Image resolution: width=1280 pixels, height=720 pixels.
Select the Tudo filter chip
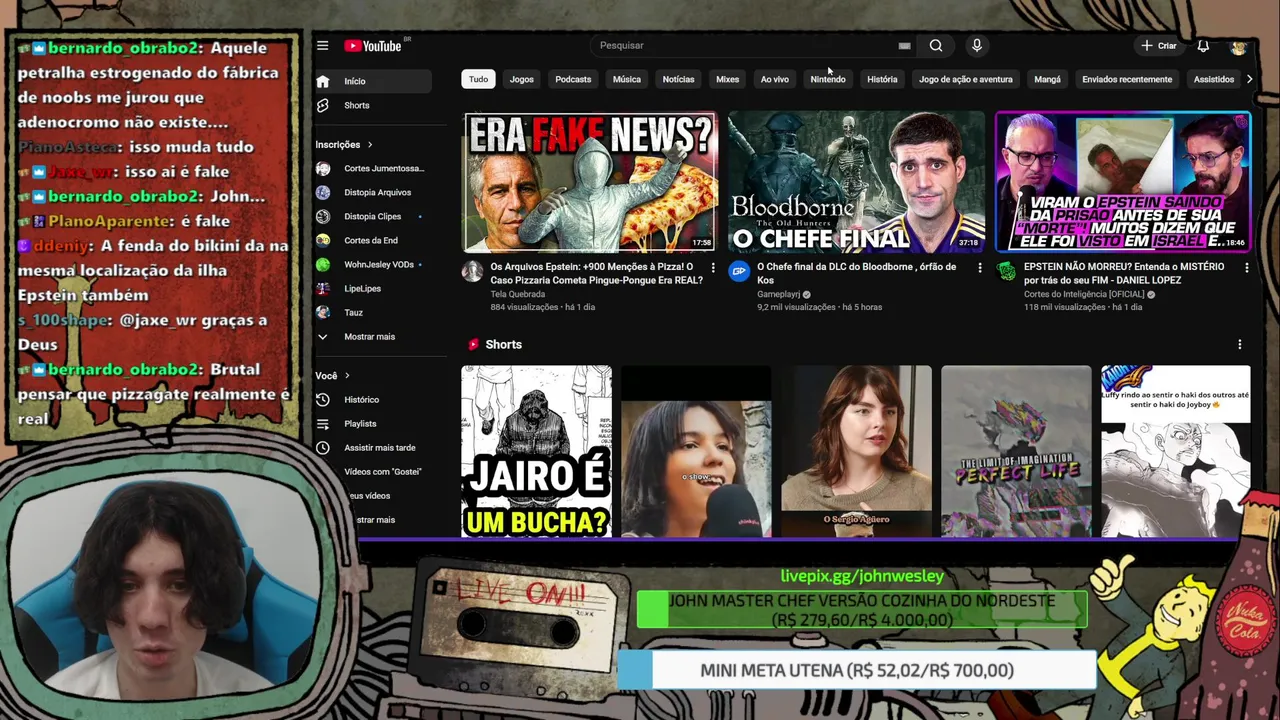click(479, 79)
